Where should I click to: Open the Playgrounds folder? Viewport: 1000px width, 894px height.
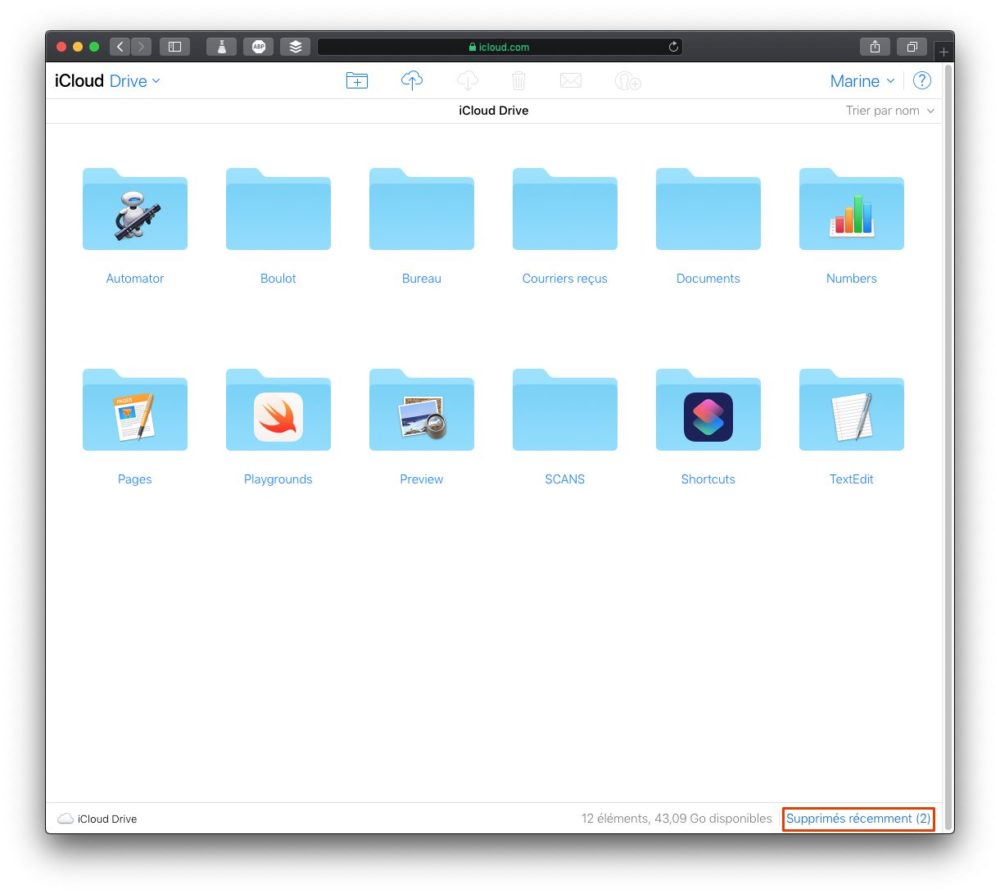tap(278, 411)
